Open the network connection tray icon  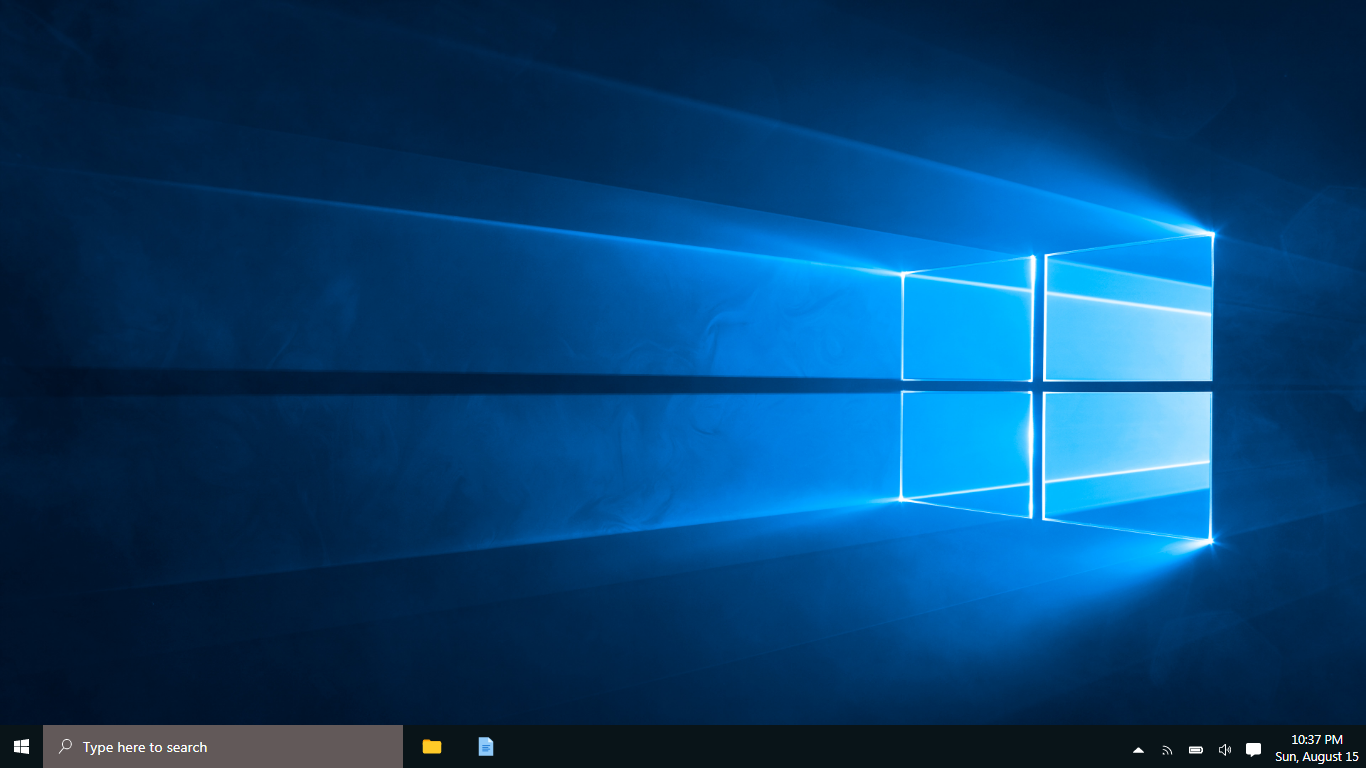pyautogui.click(x=1167, y=749)
